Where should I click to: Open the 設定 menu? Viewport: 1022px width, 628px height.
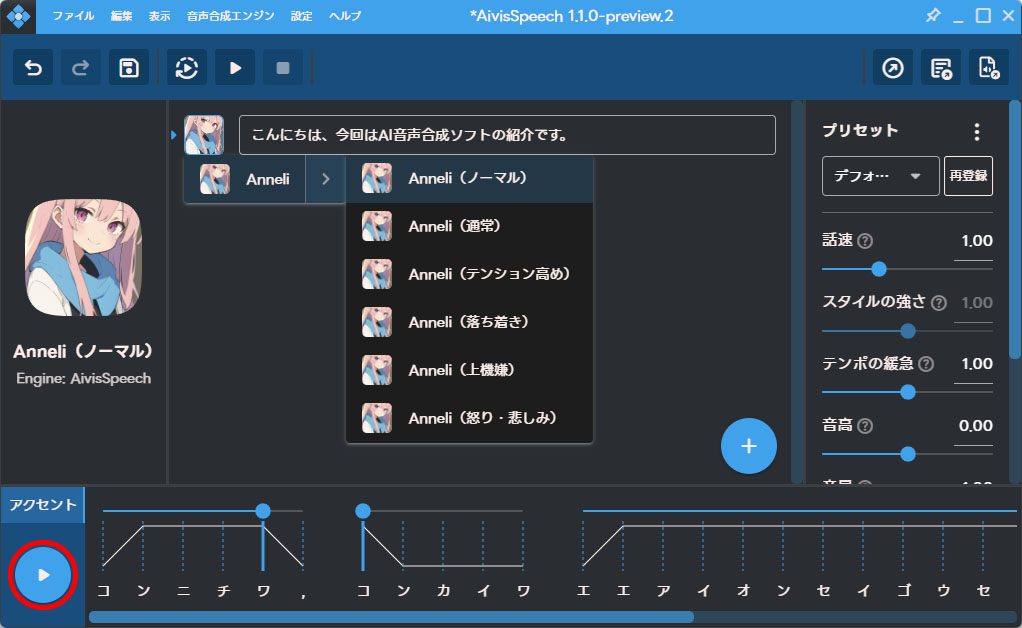tap(302, 16)
